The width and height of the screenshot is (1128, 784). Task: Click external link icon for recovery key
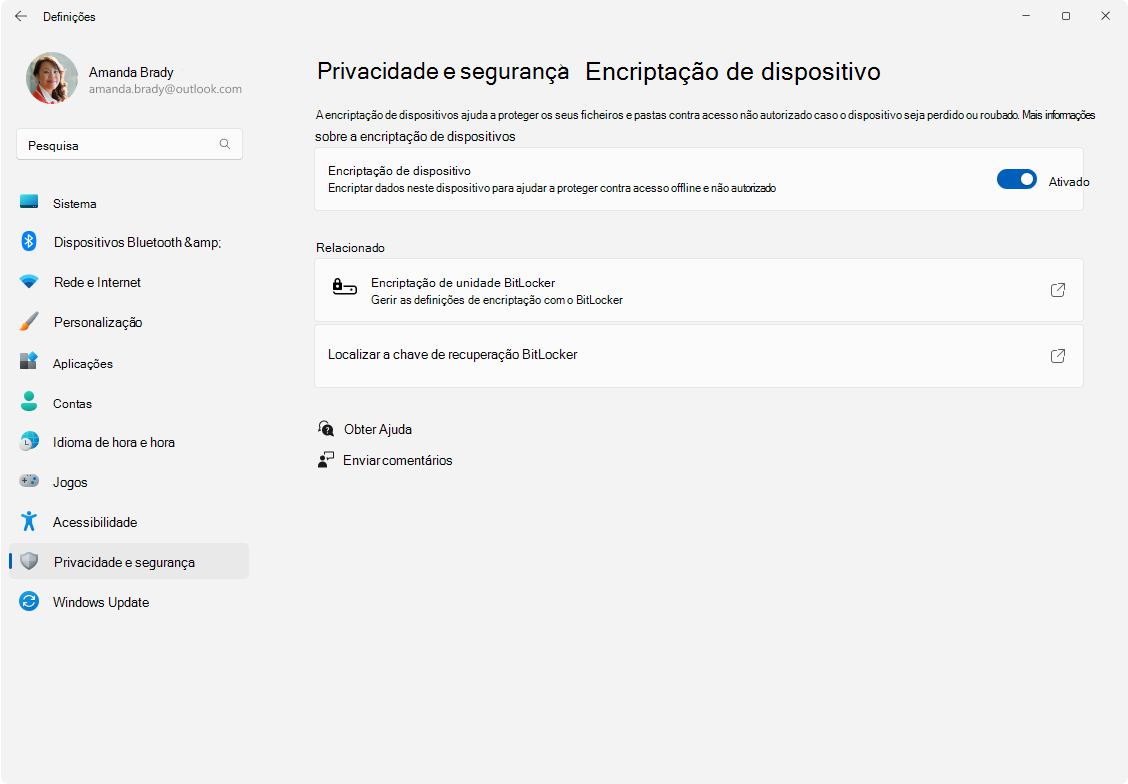click(x=1058, y=356)
